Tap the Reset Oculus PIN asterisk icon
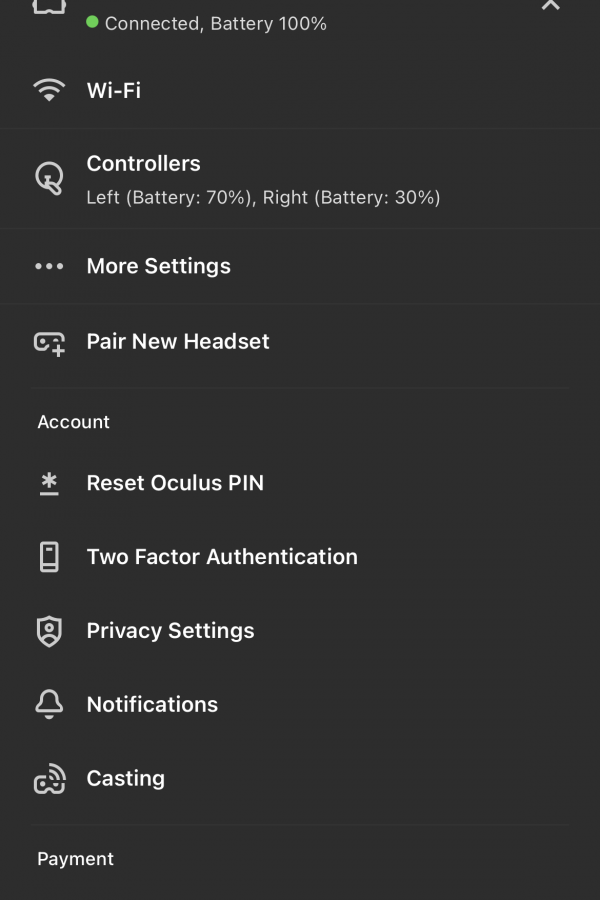 pos(49,483)
